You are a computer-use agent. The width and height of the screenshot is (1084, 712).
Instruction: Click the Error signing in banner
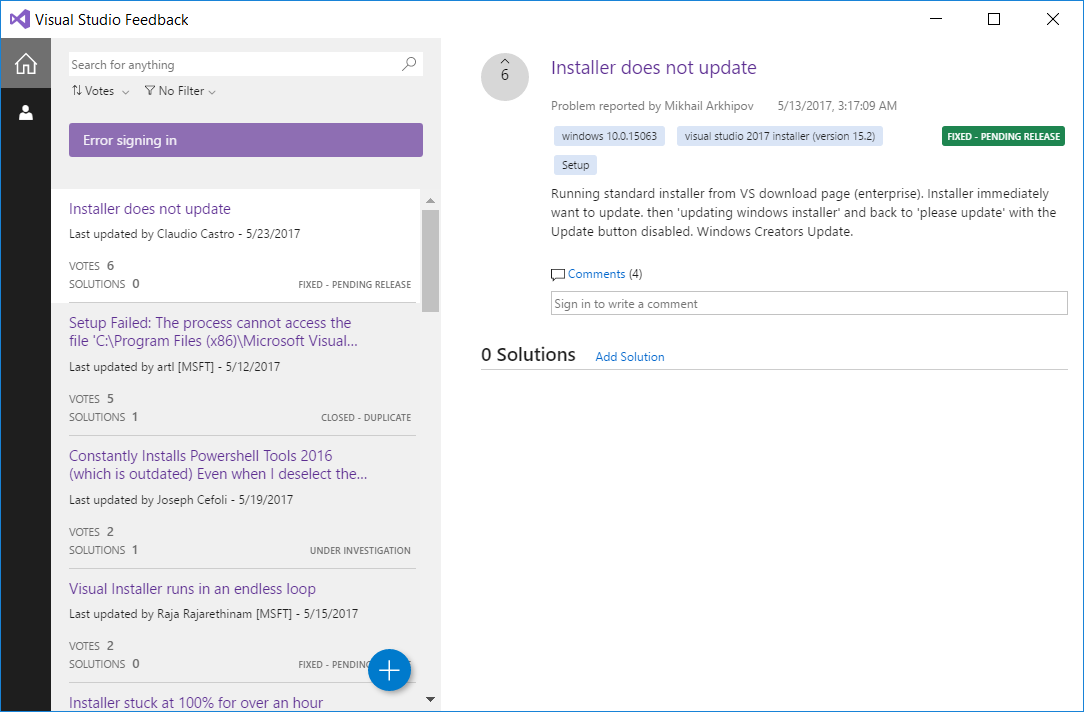[x=245, y=140]
